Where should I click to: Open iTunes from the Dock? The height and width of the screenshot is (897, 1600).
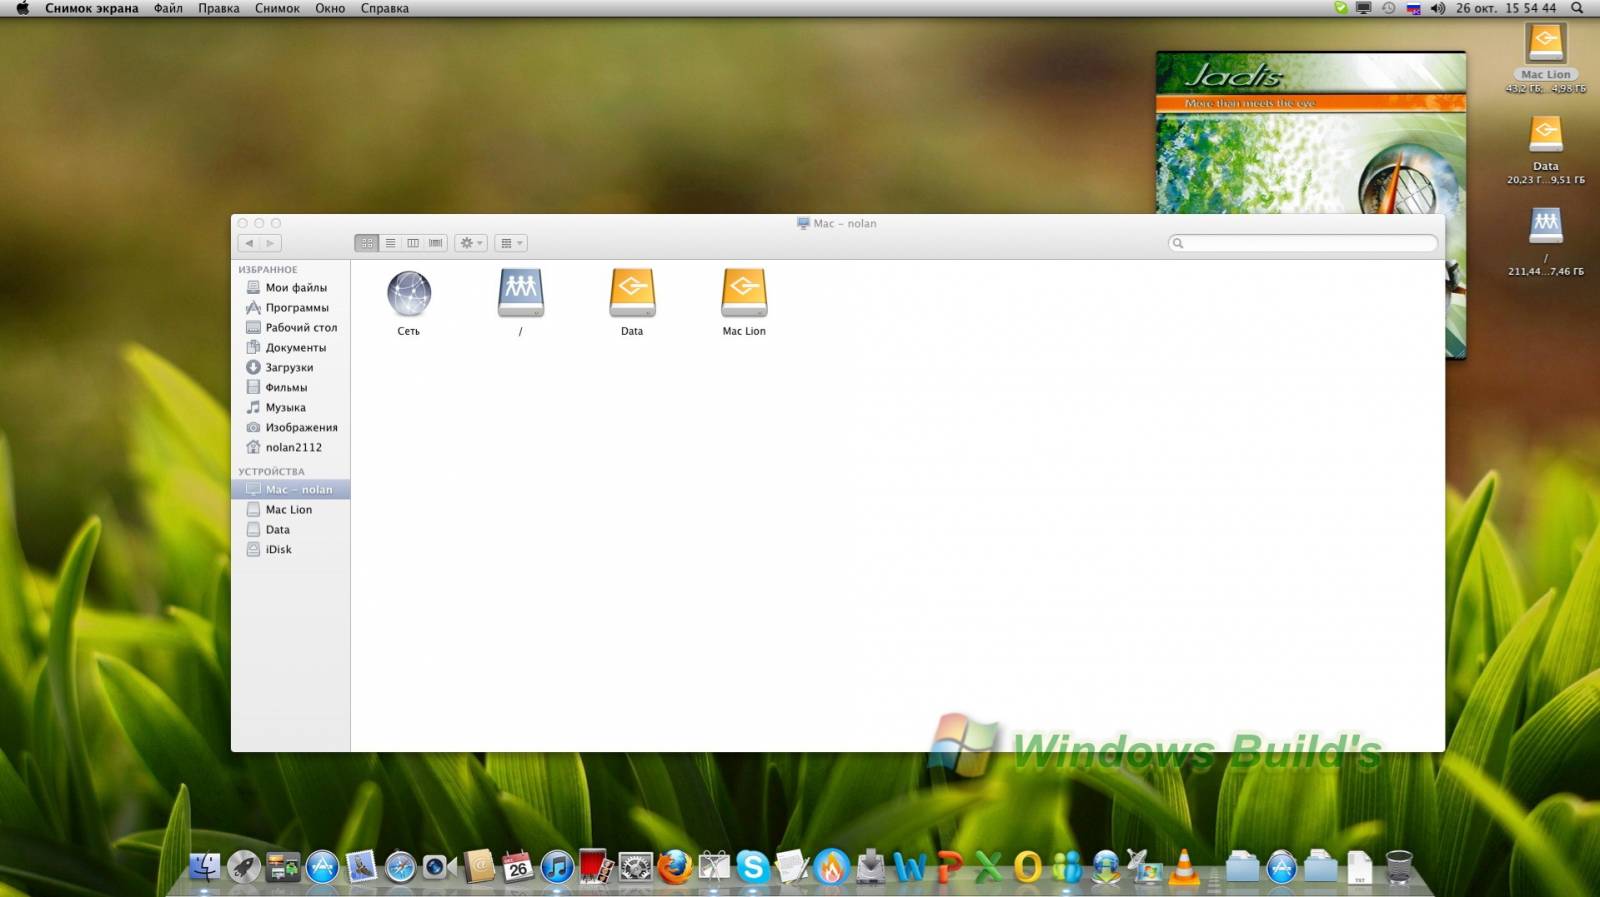point(556,866)
